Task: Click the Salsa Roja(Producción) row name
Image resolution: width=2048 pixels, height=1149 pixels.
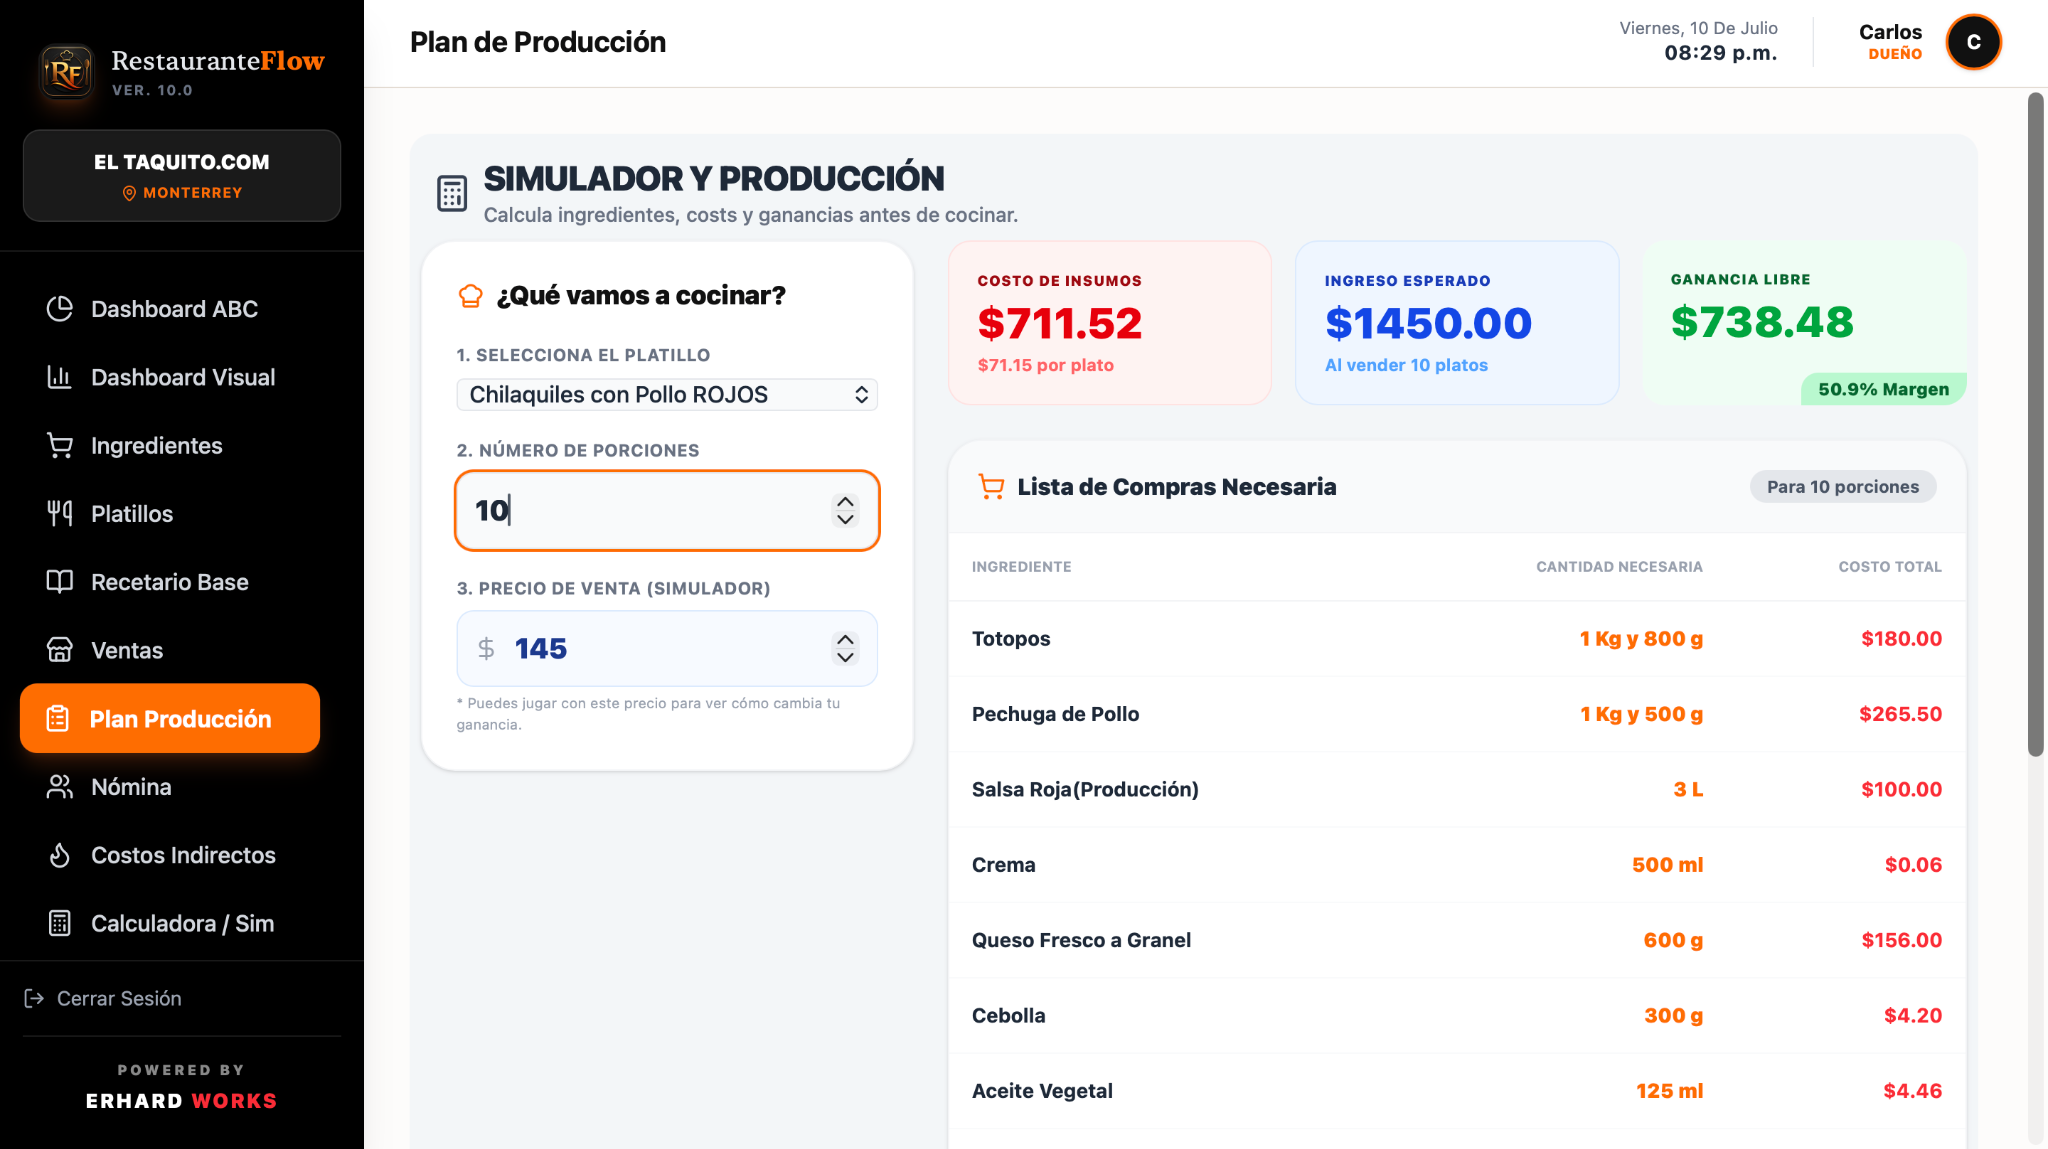Action: 1085,790
